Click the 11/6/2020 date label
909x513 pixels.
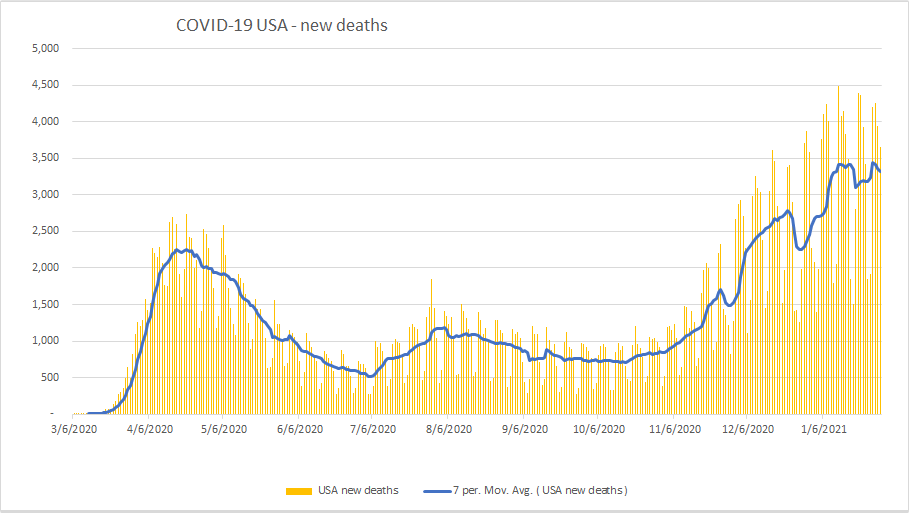click(x=675, y=430)
